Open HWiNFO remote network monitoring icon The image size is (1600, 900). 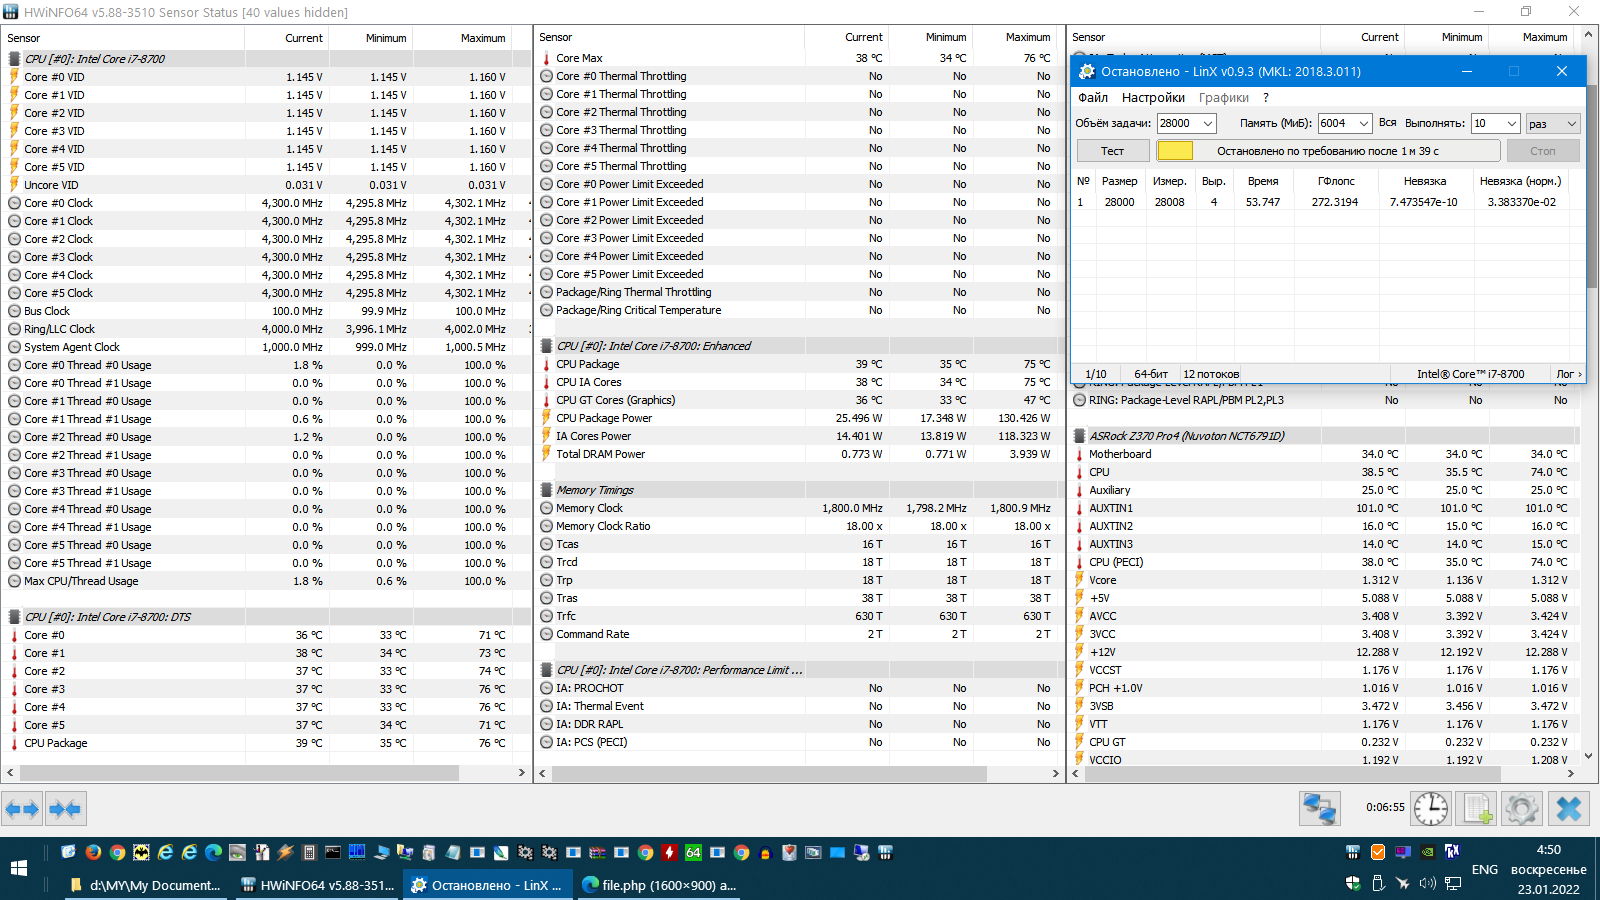(1320, 808)
